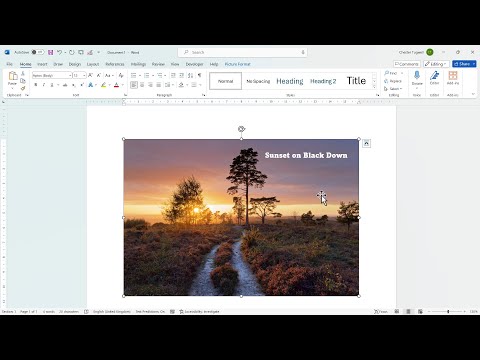Apply strikethrough formatting

pyautogui.click(x=65, y=85)
